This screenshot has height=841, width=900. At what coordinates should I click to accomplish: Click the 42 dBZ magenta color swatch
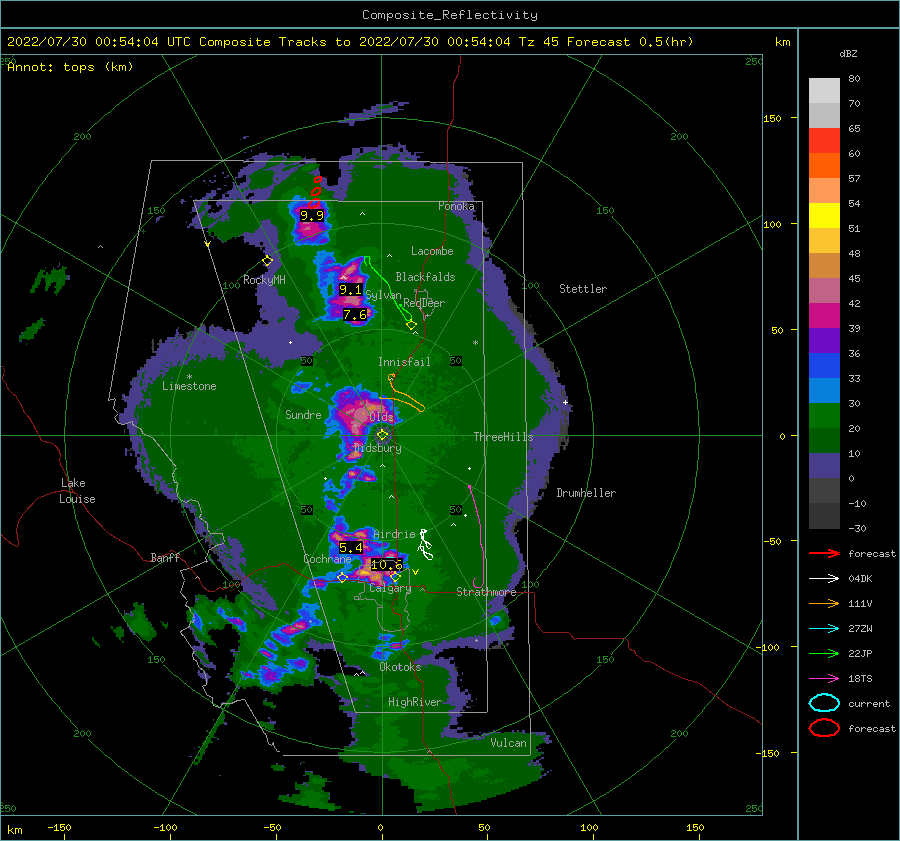click(824, 315)
